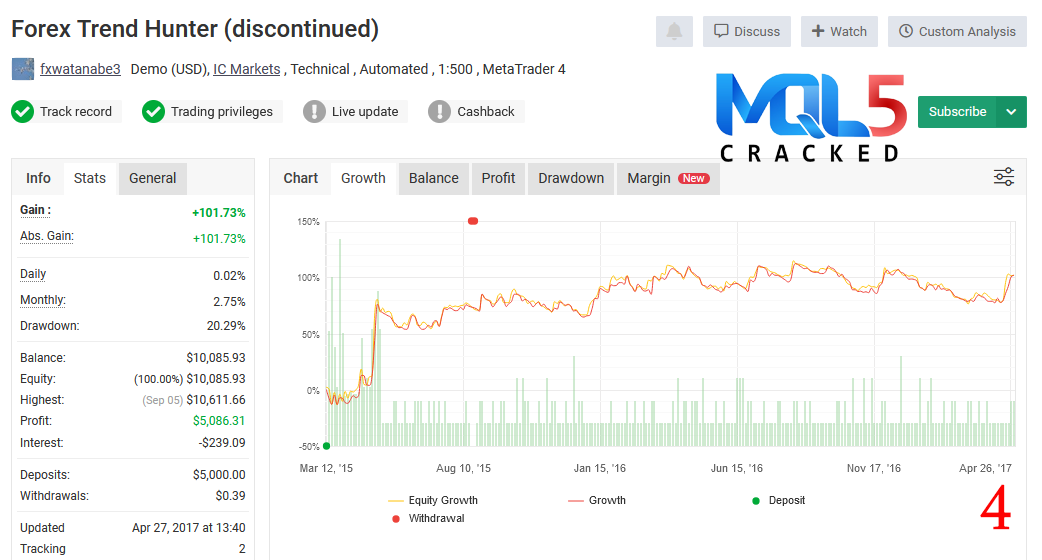Add system to Watch list
1042x560 pixels.
coord(839,31)
